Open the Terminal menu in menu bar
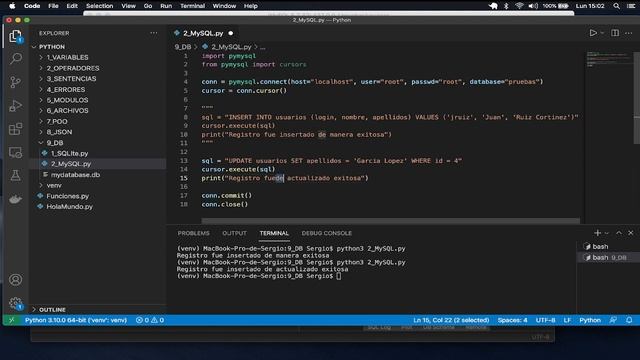The height and width of the screenshot is (360, 640). [x=192, y=6]
